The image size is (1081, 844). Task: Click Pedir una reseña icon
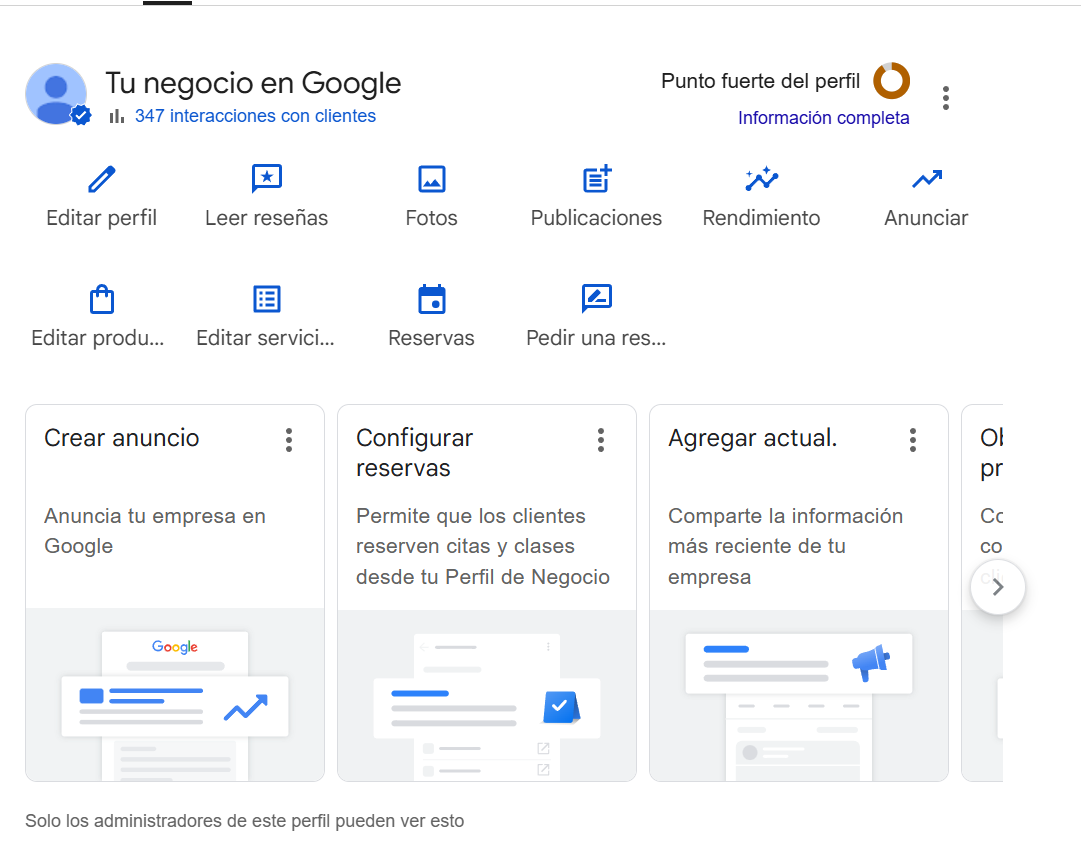tap(597, 299)
